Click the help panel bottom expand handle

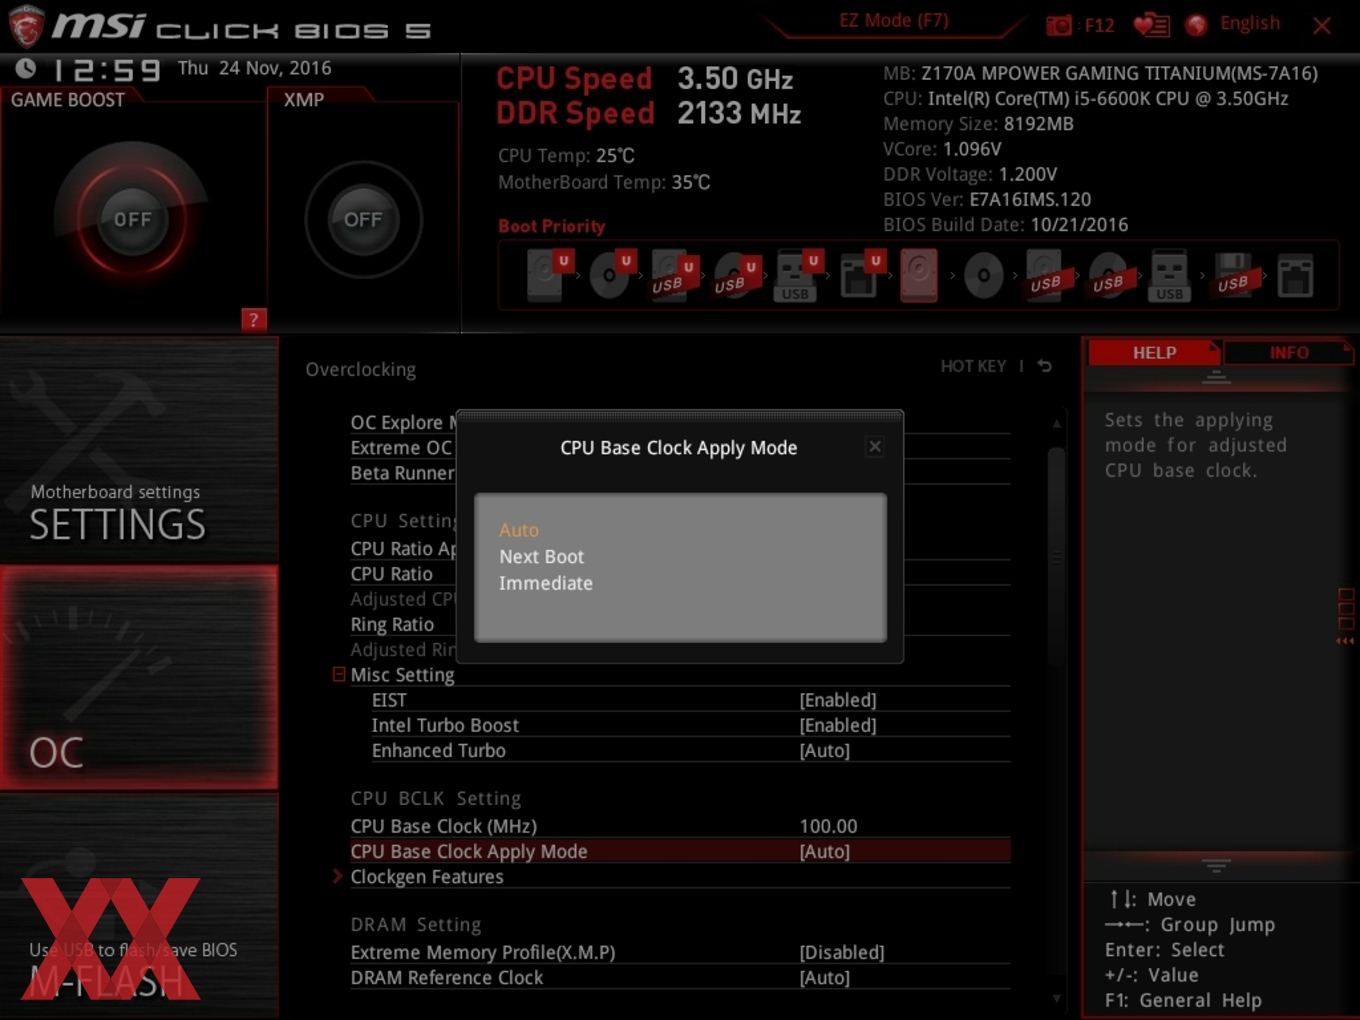(x=1216, y=865)
